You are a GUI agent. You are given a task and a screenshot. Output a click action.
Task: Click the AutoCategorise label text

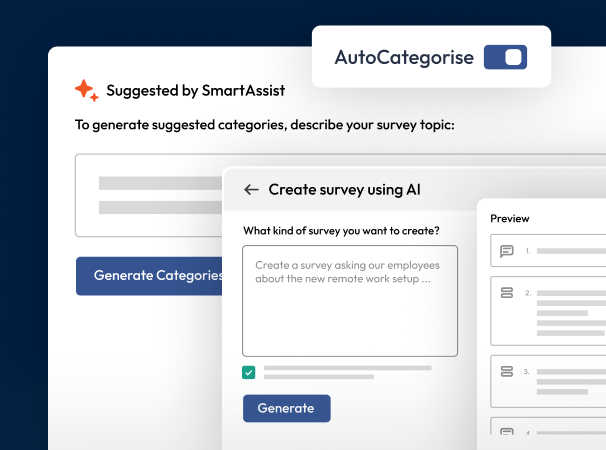click(x=404, y=57)
